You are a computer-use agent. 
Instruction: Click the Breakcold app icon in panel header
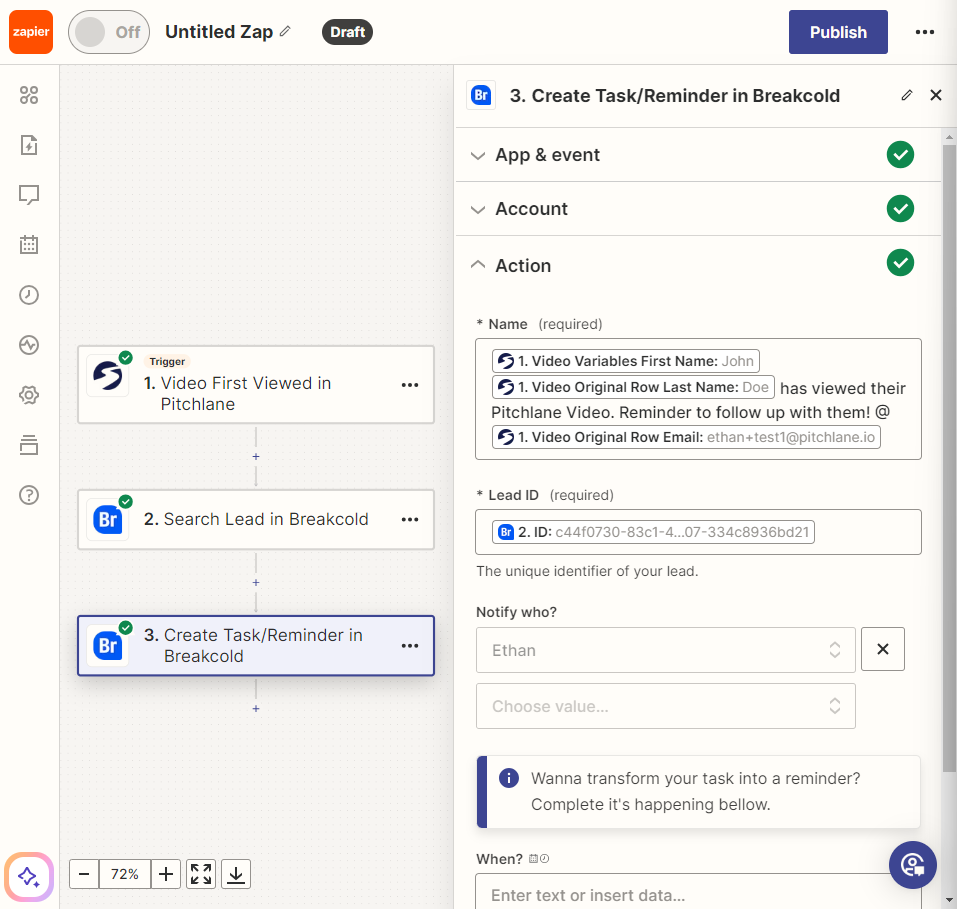pyautogui.click(x=481, y=95)
